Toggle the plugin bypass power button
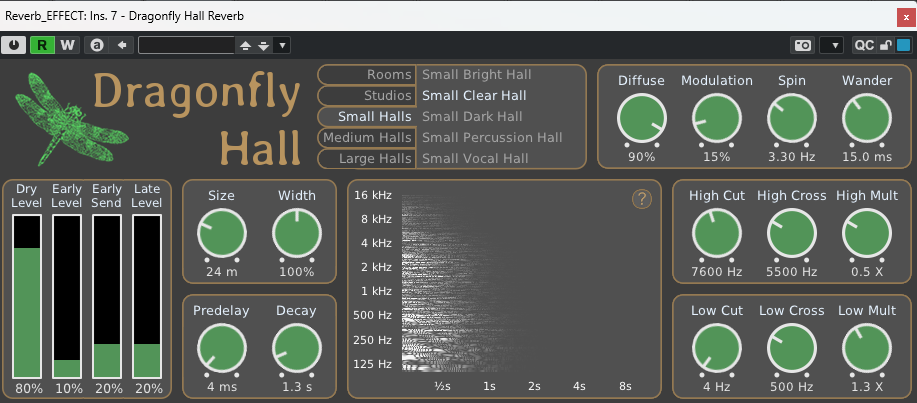 15,44
